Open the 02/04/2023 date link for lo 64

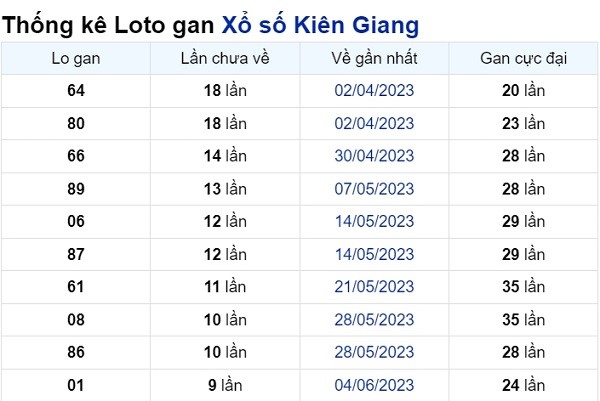[x=374, y=91]
